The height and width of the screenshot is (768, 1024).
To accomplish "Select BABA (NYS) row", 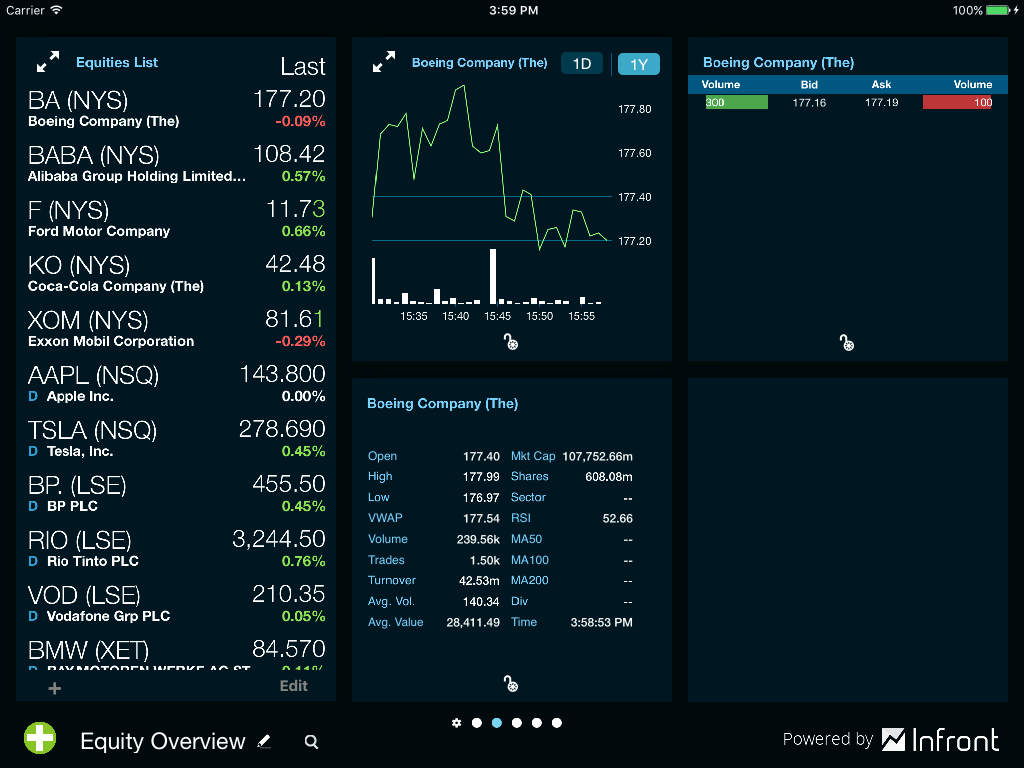I will (x=176, y=164).
